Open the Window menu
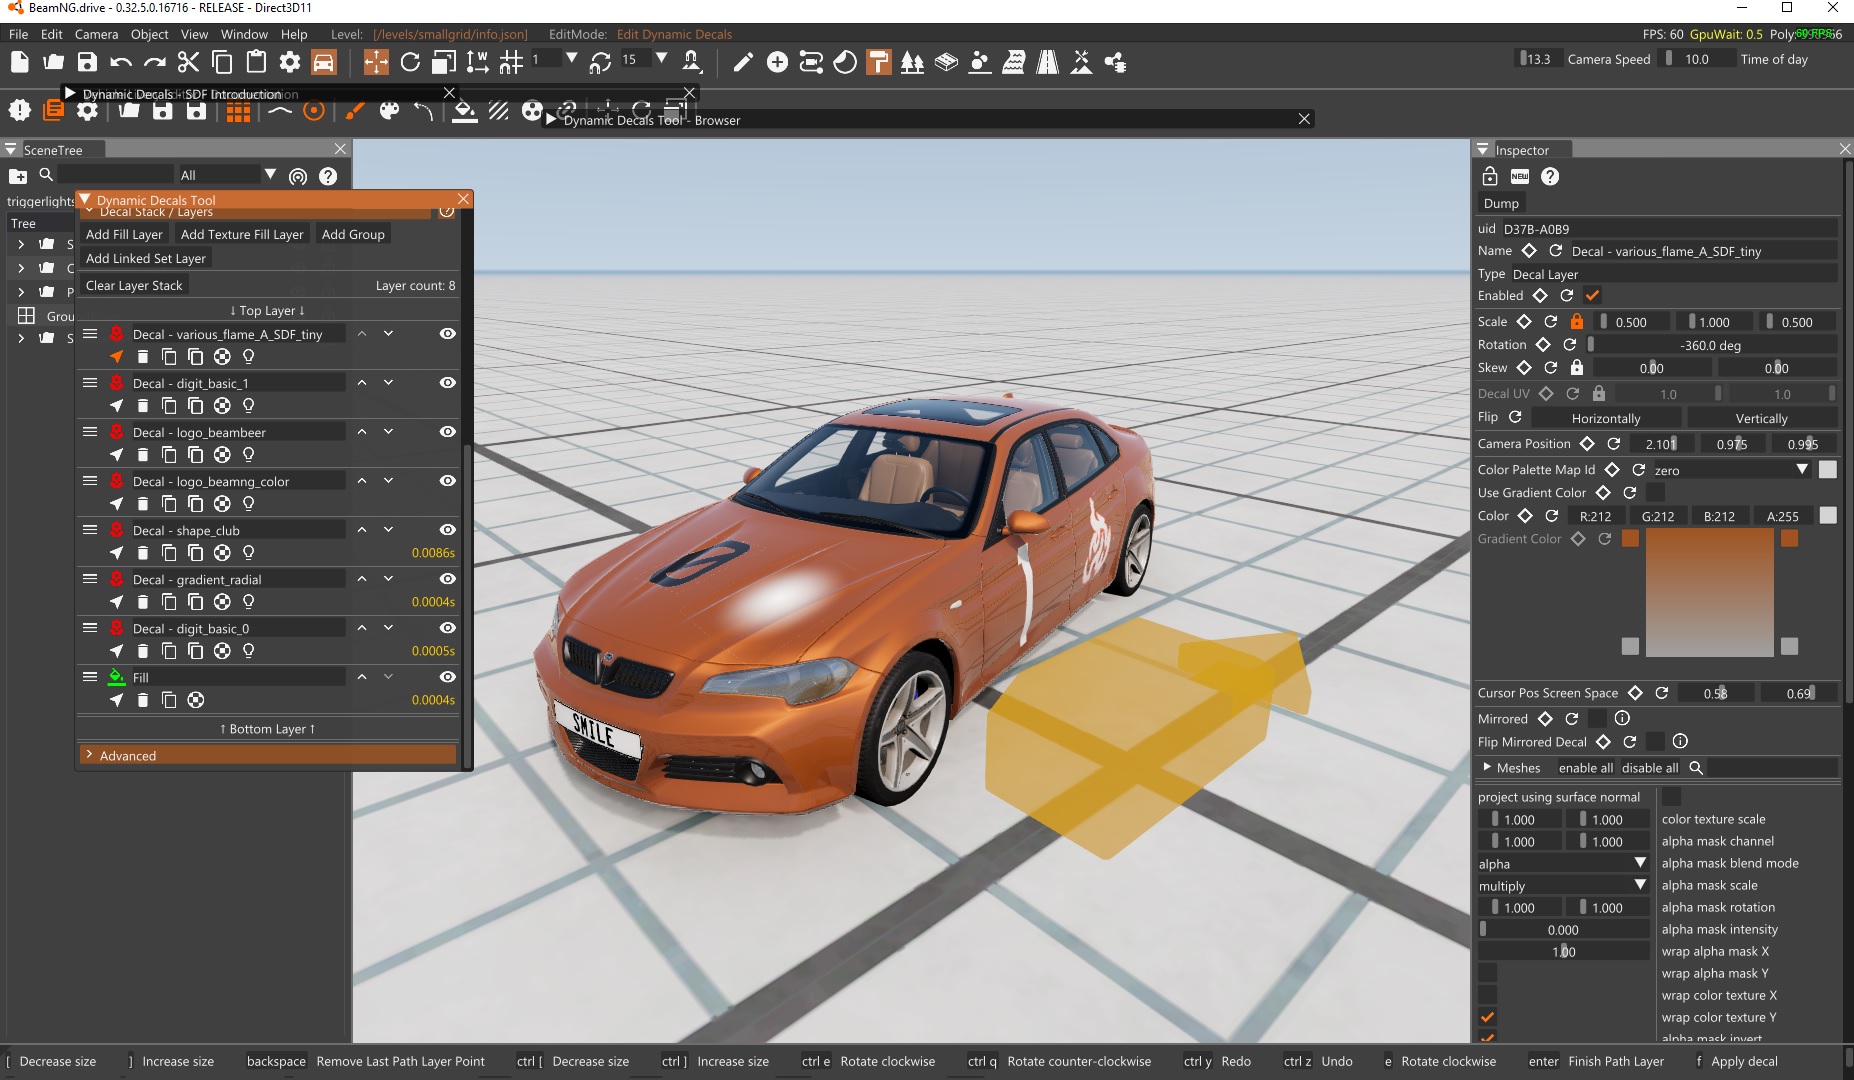 click(244, 34)
